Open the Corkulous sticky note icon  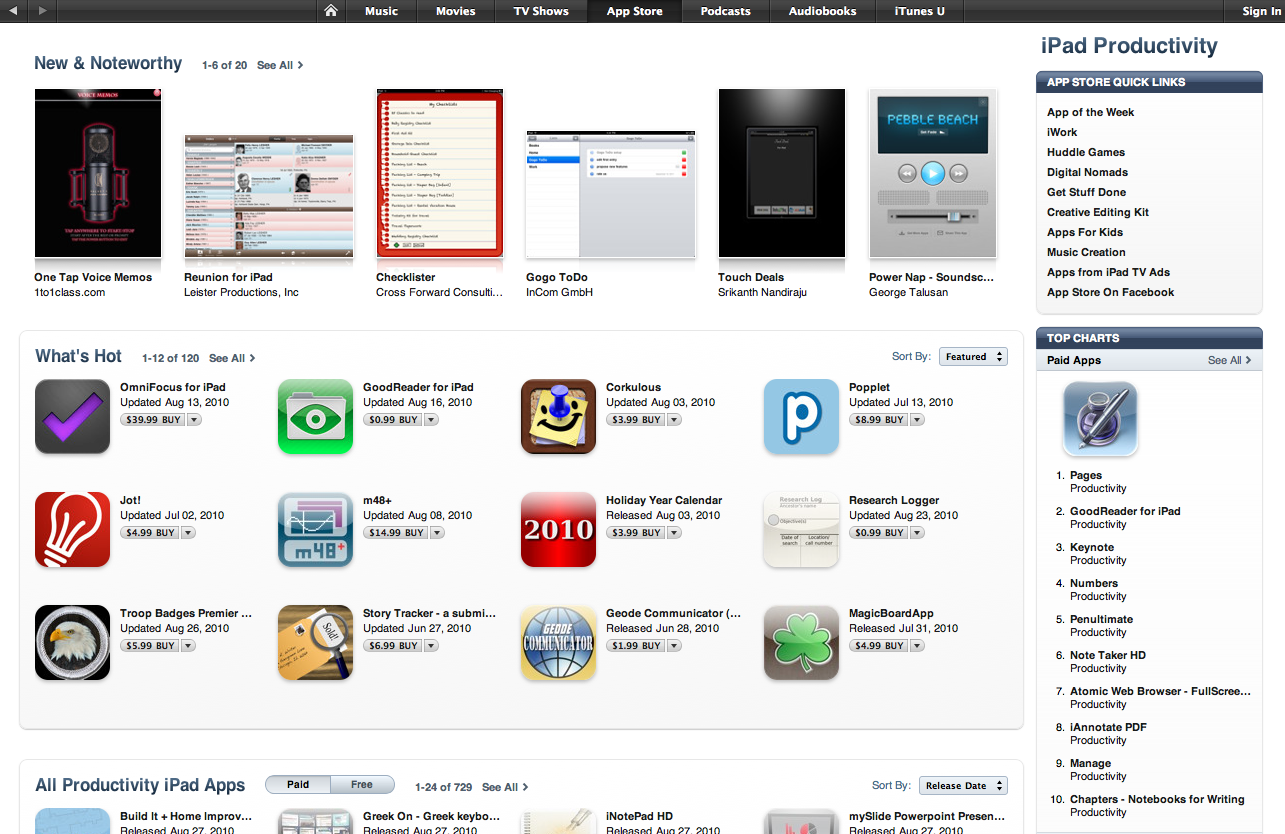[x=558, y=416]
